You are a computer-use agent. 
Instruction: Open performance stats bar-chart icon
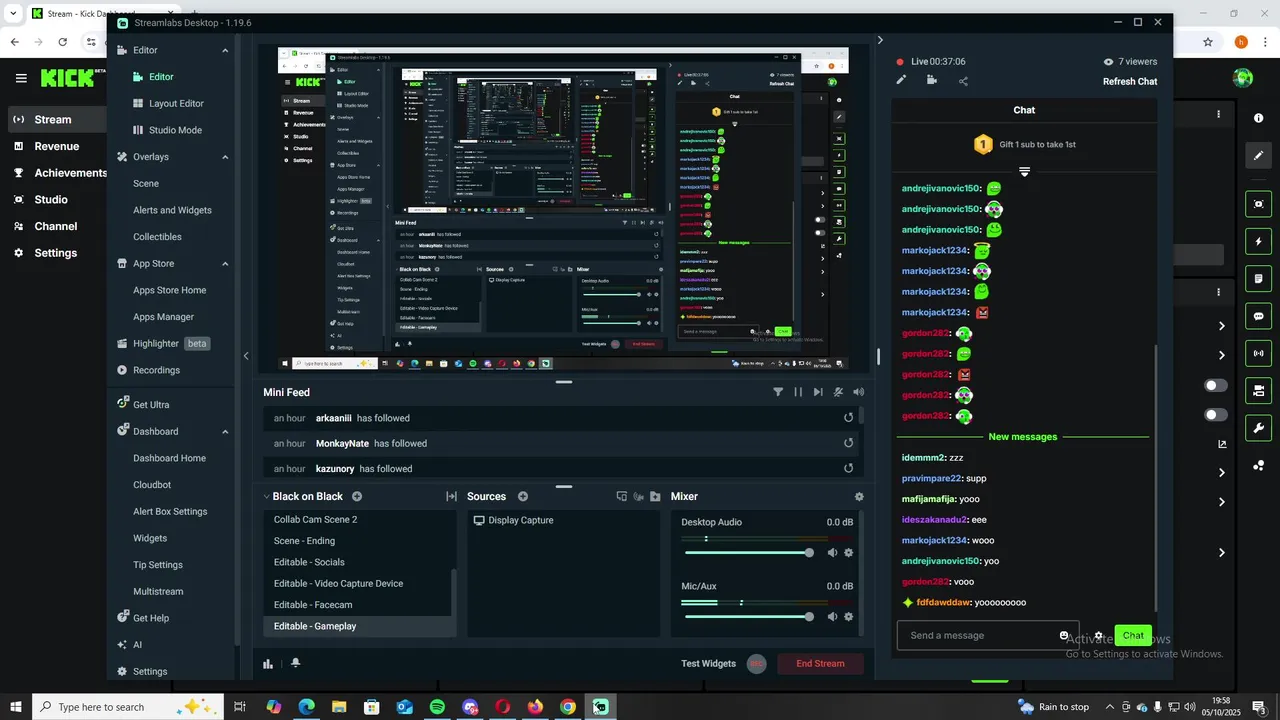point(268,663)
